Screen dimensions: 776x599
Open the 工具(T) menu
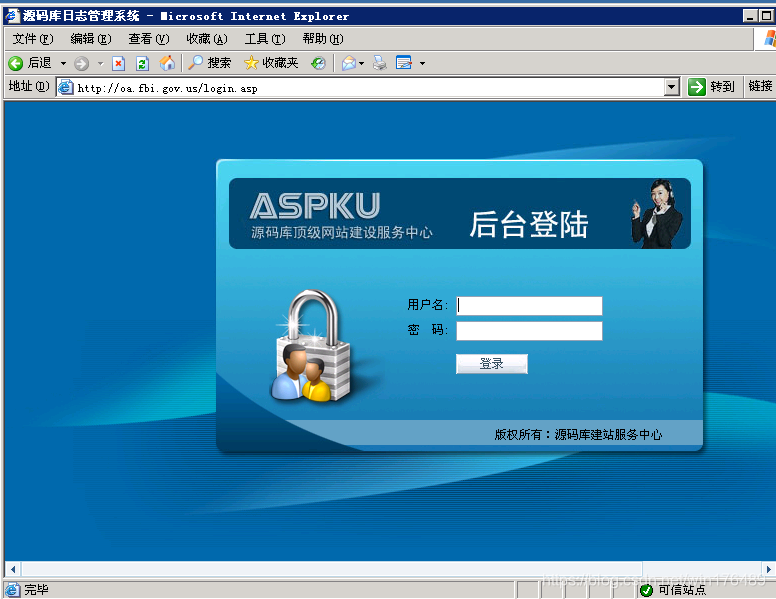[x=265, y=39]
